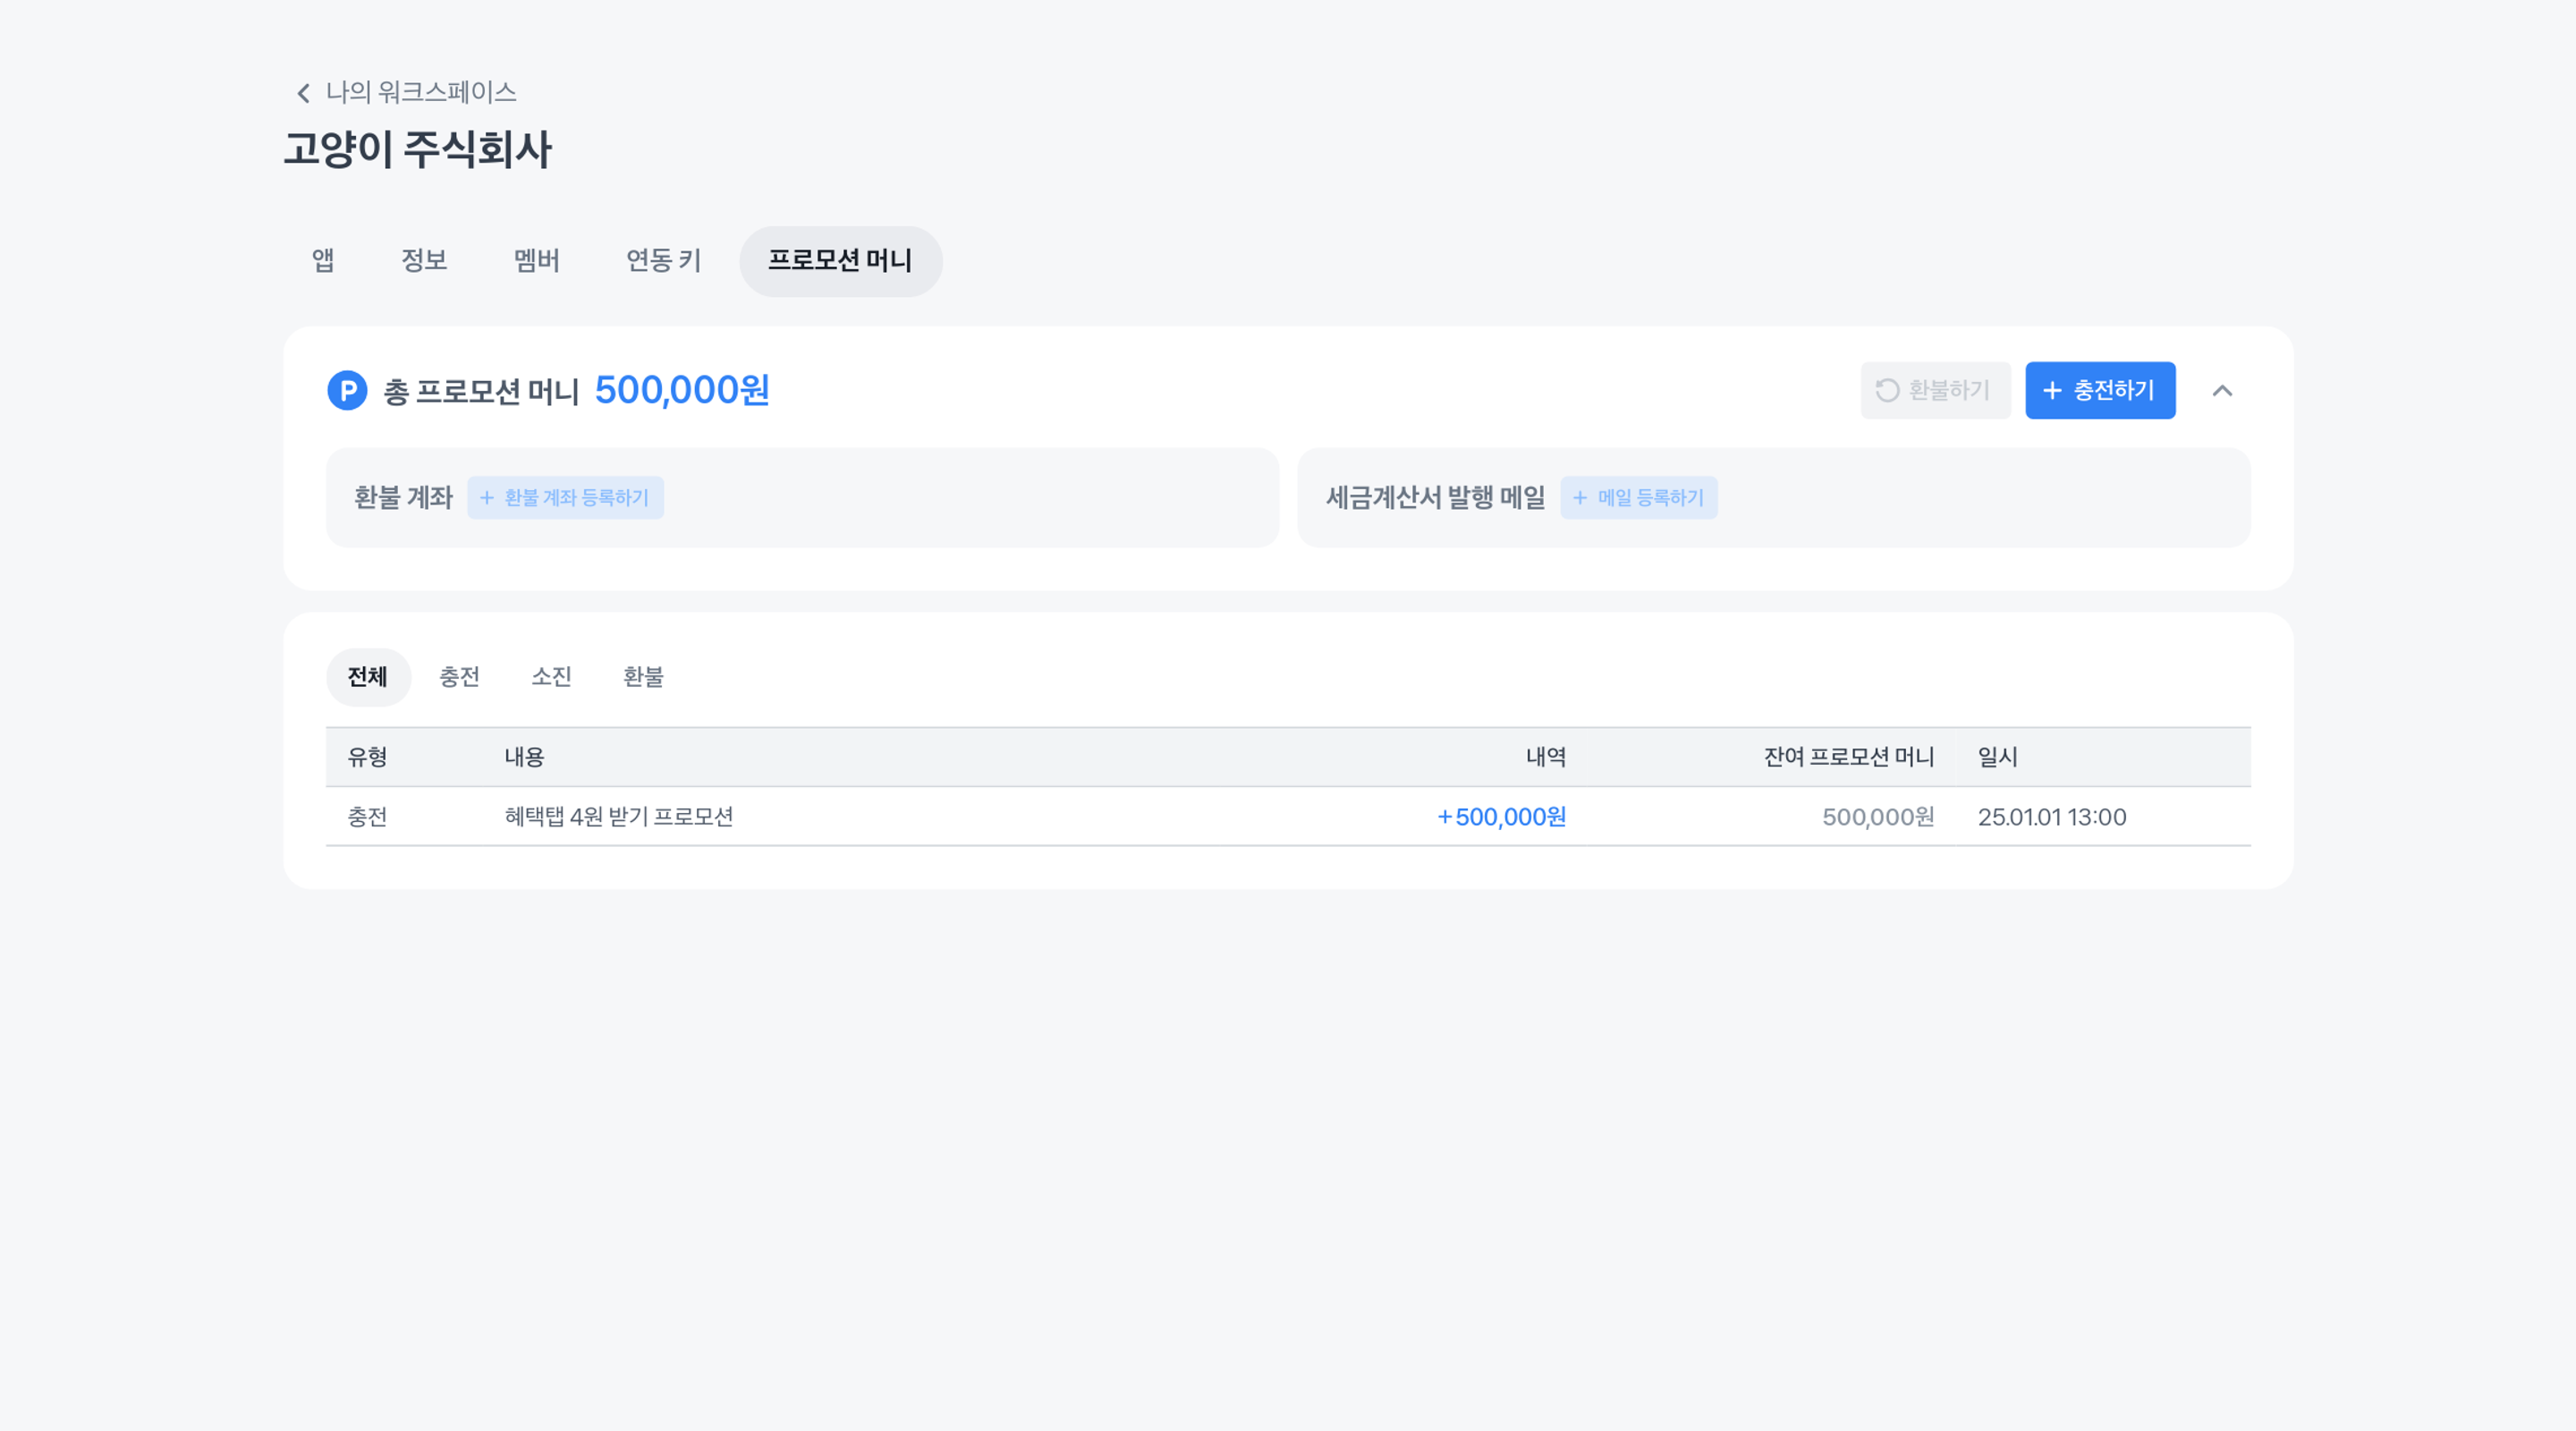Click the 내용 column header
The image size is (2576, 1431).
[x=524, y=757]
